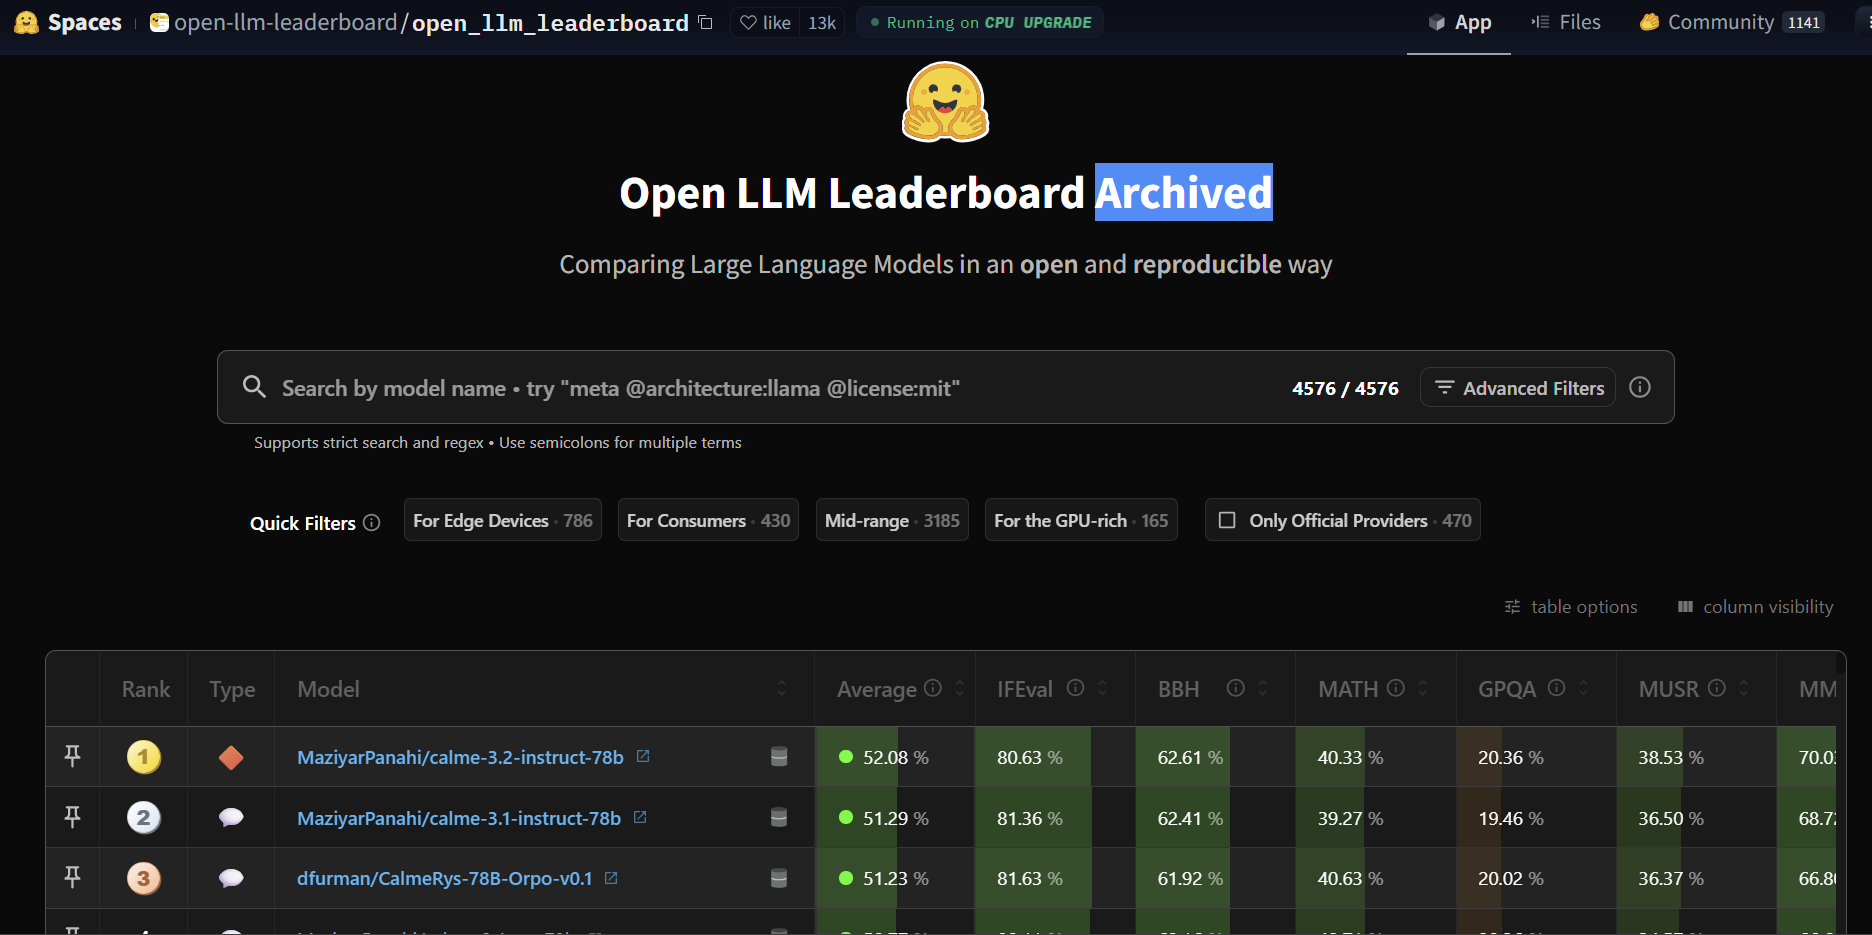Click the MATH column info icon
The width and height of the screenshot is (1872, 935).
tap(1396, 688)
